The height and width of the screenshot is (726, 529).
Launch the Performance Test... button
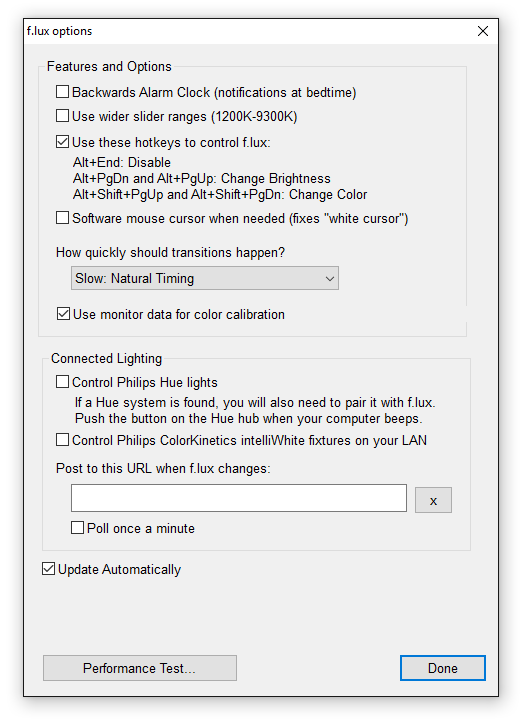click(140, 668)
